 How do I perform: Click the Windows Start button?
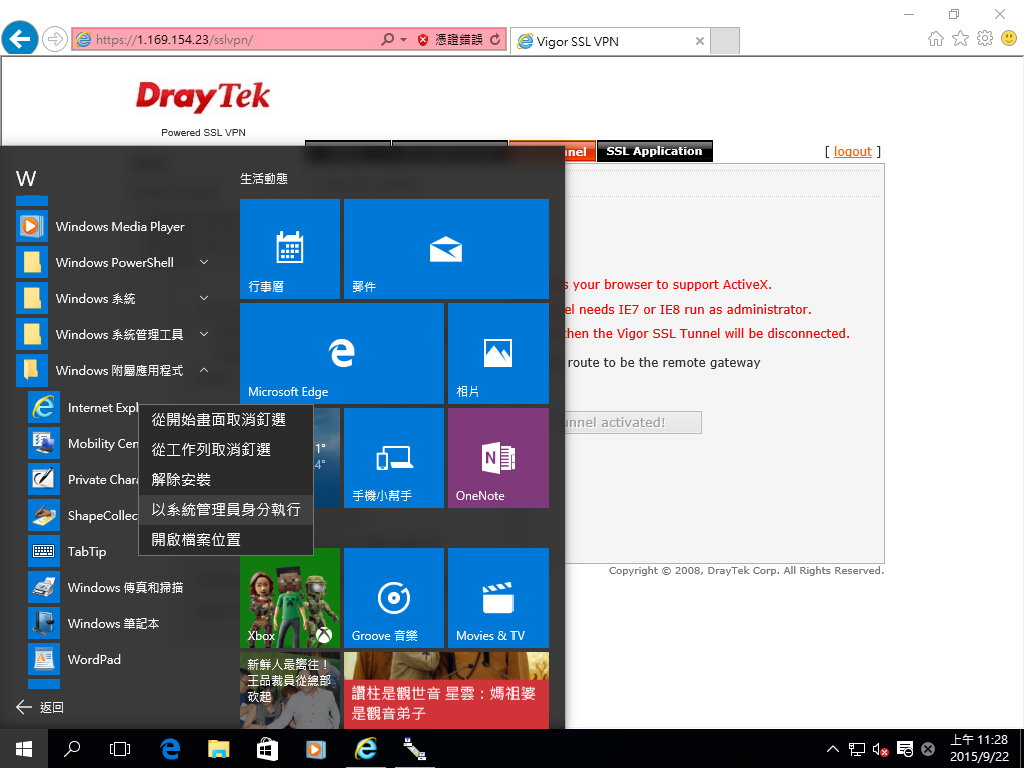[x=24, y=749]
